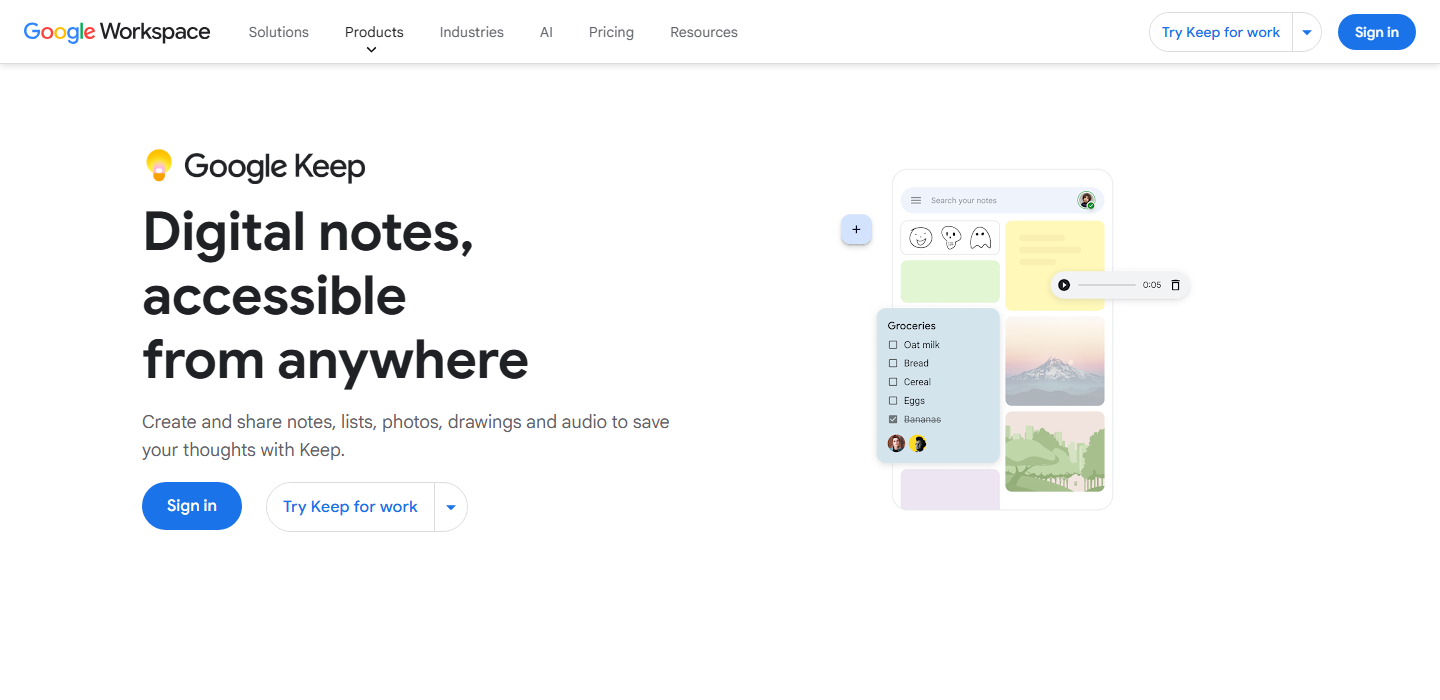
Task: Check the Bread checkbox
Action: pyautogui.click(x=893, y=363)
